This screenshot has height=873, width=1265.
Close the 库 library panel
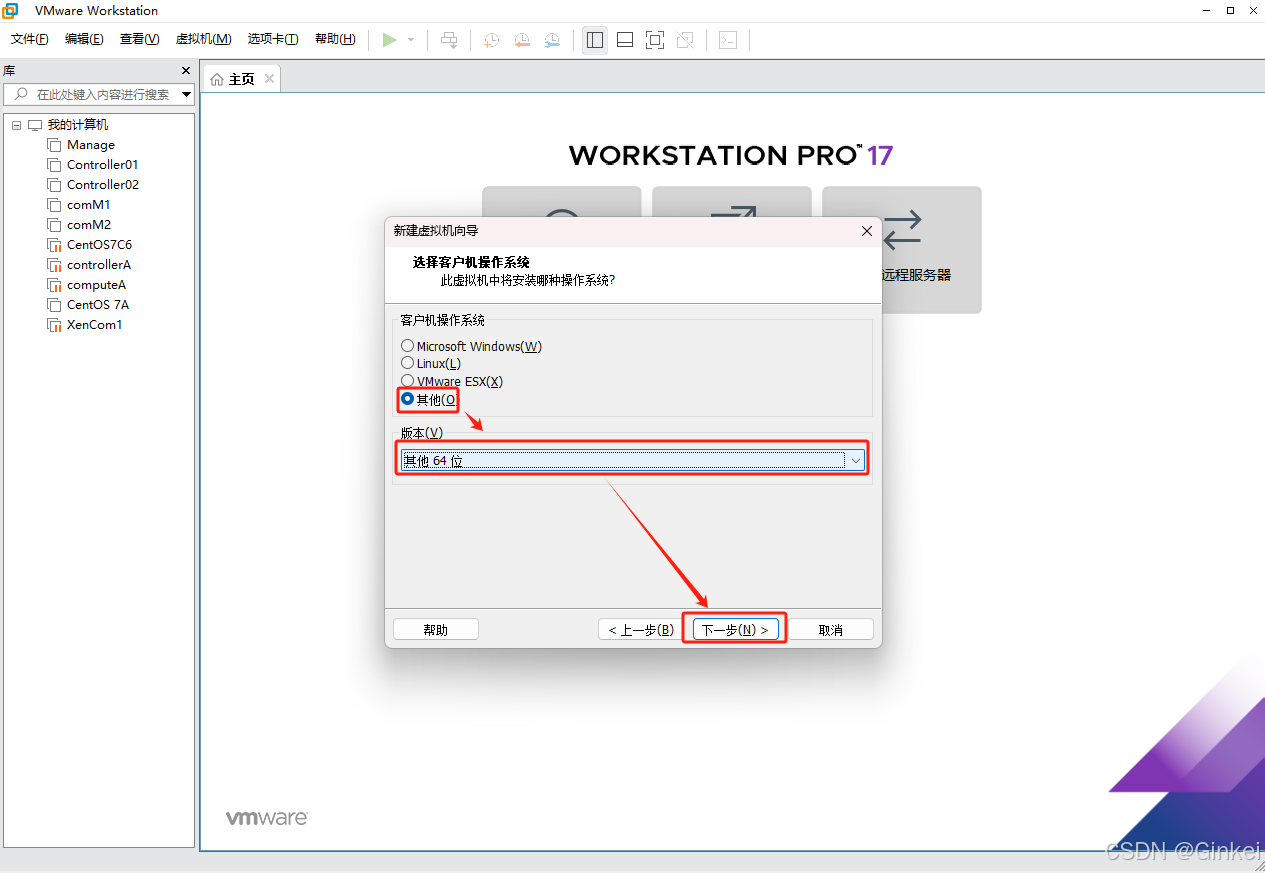[185, 71]
